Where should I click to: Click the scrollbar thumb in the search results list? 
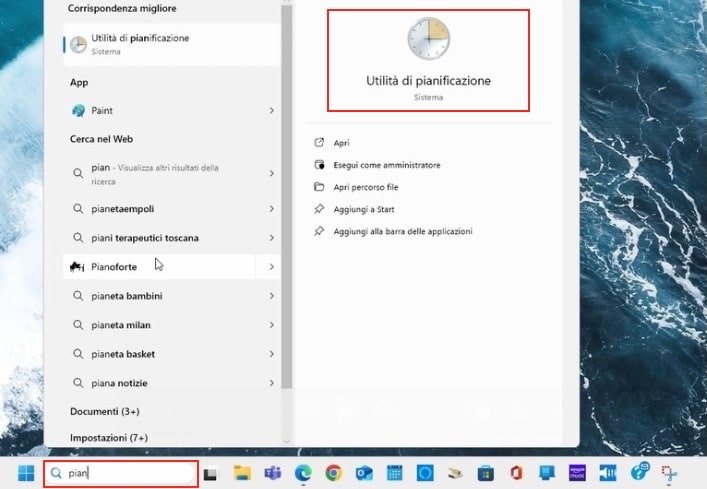coord(286,197)
